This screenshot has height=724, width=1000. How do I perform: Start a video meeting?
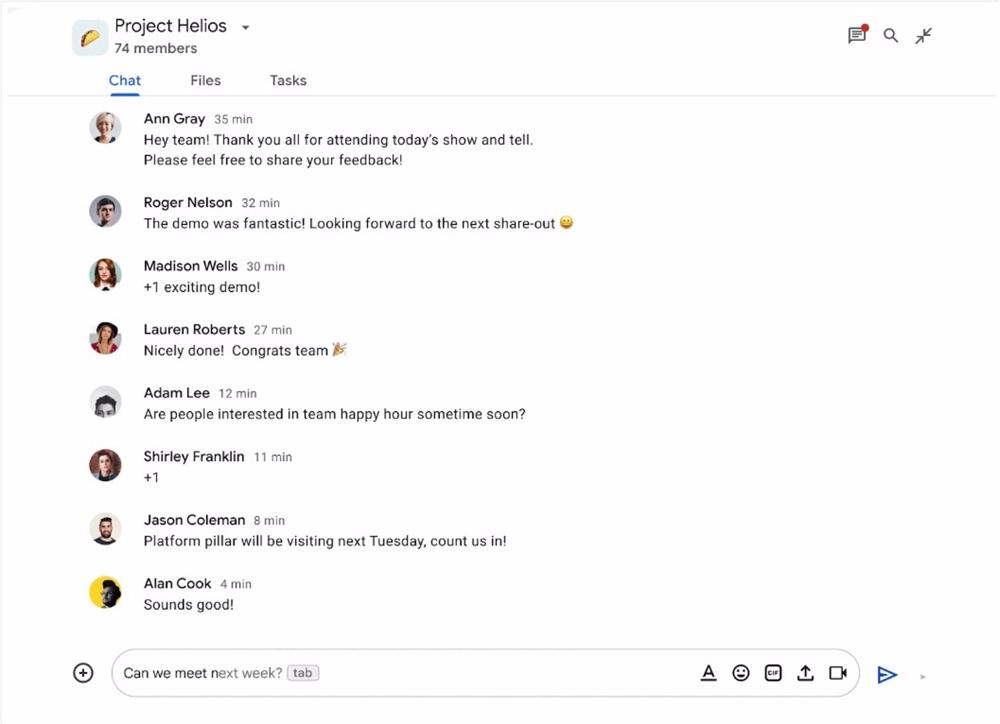pos(838,673)
